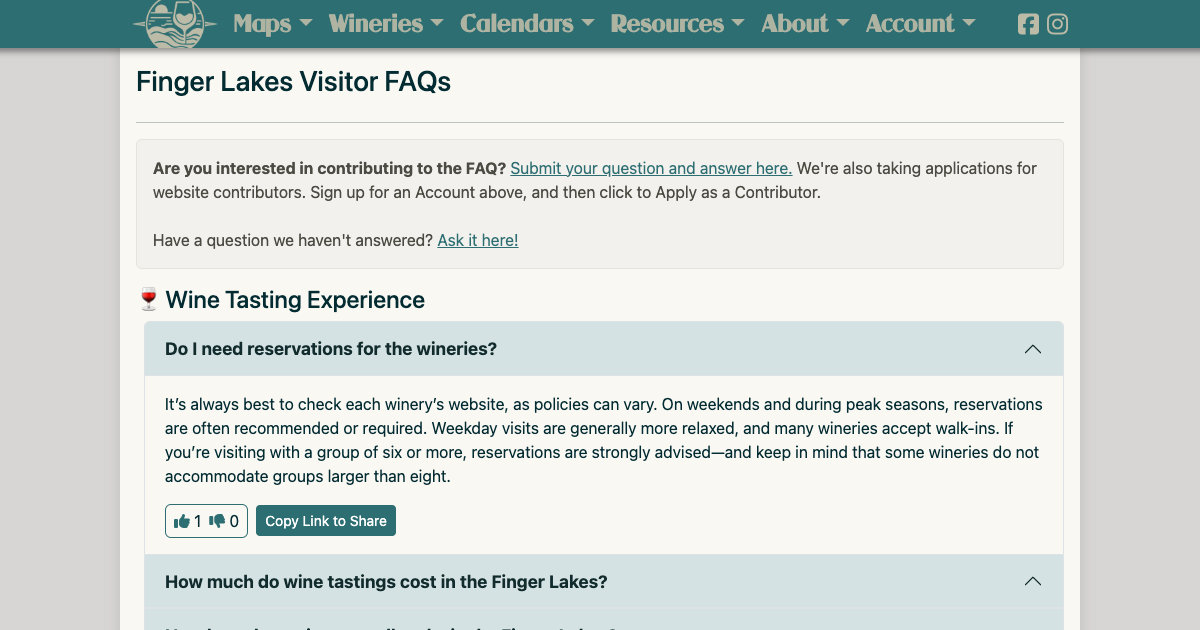Expand the Wineries dropdown

click(386, 24)
